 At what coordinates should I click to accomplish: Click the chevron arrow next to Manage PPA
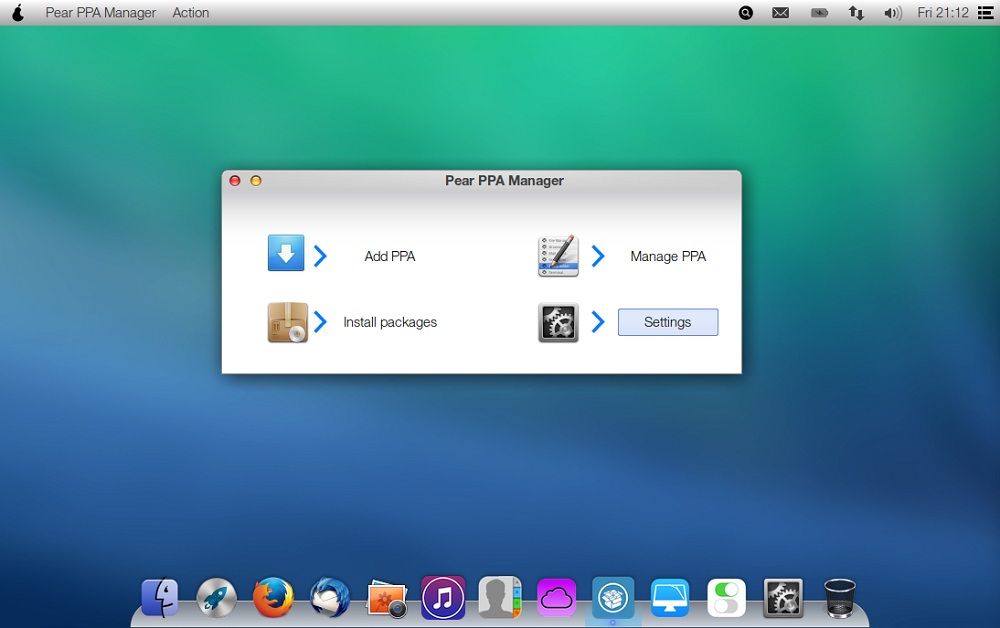pyautogui.click(x=598, y=256)
